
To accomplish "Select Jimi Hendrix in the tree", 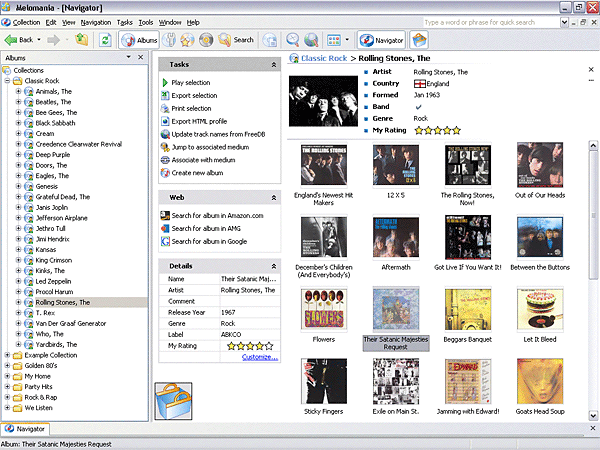I will (x=52, y=239).
